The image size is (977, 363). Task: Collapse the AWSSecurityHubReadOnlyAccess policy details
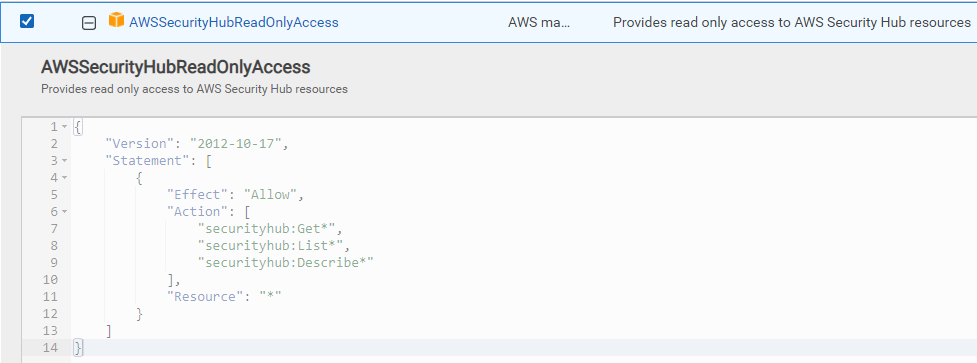point(89,23)
